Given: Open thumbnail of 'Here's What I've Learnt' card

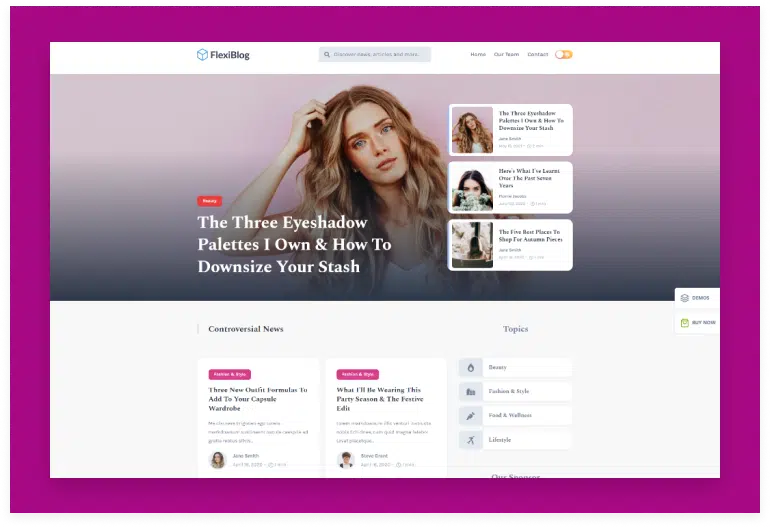Looking at the screenshot, I should [x=472, y=188].
